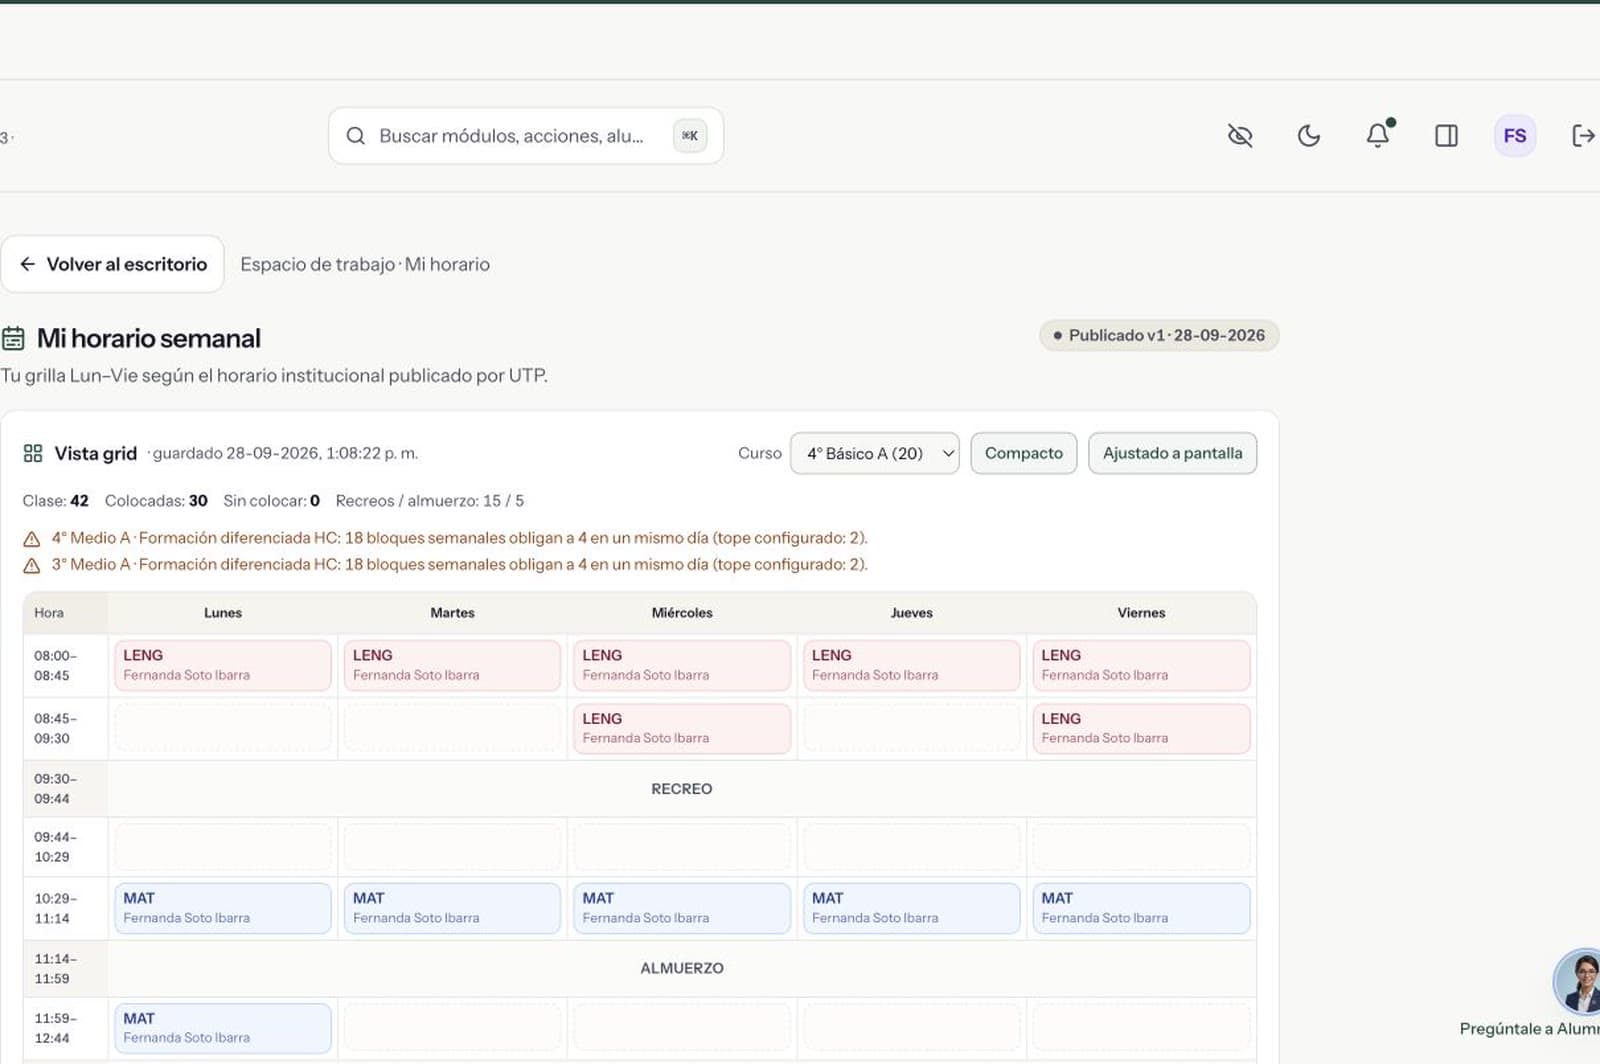The image size is (1600, 1064).
Task: Switch to Compacto view
Action: [x=1024, y=453]
